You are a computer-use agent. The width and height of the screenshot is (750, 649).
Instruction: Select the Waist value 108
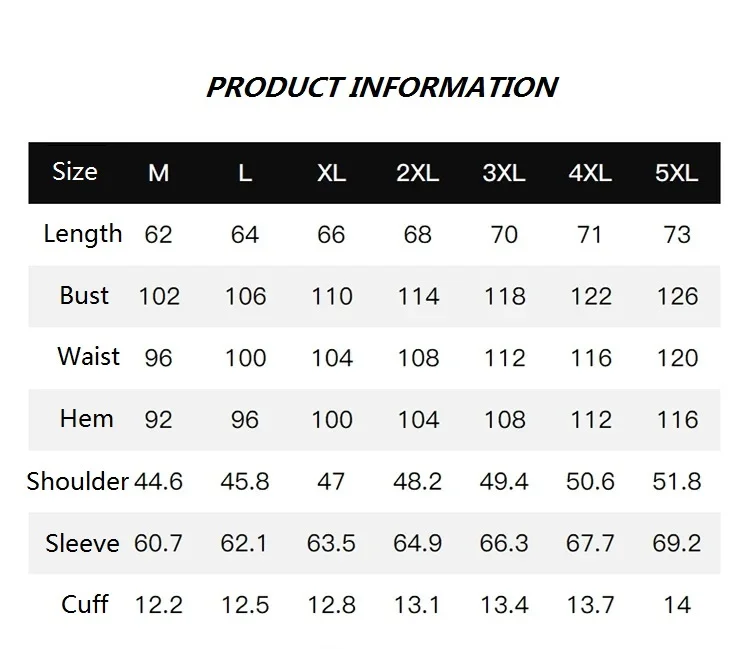coord(419,358)
